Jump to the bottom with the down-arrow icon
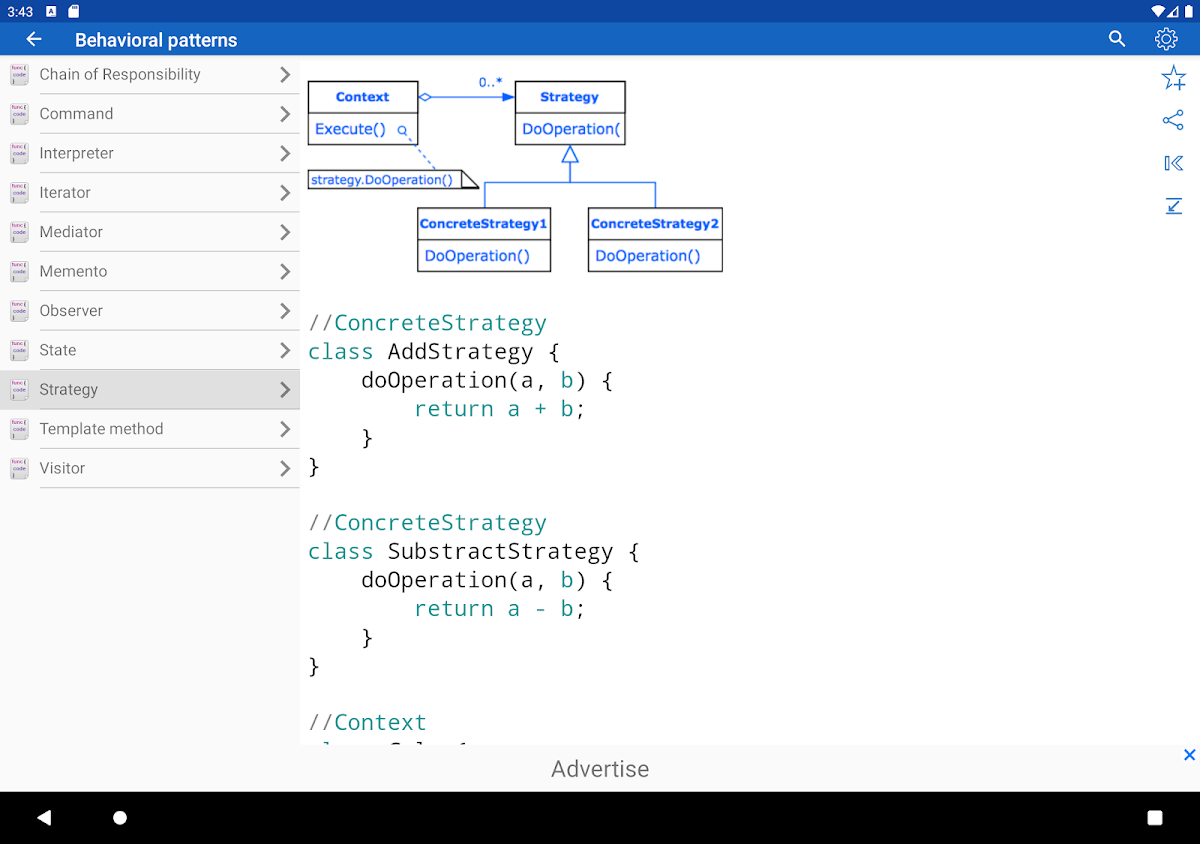1200x844 pixels. tap(1173, 206)
